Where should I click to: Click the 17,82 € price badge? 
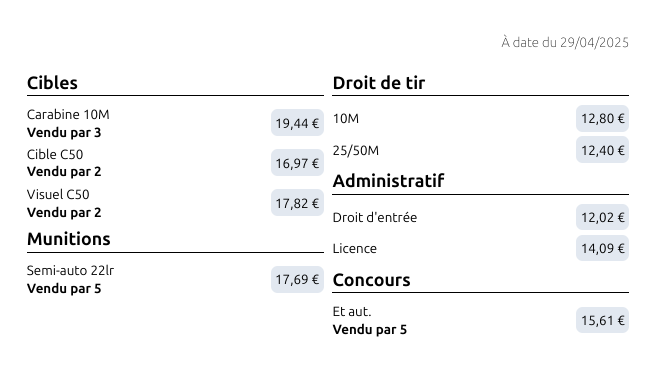pyautogui.click(x=297, y=203)
